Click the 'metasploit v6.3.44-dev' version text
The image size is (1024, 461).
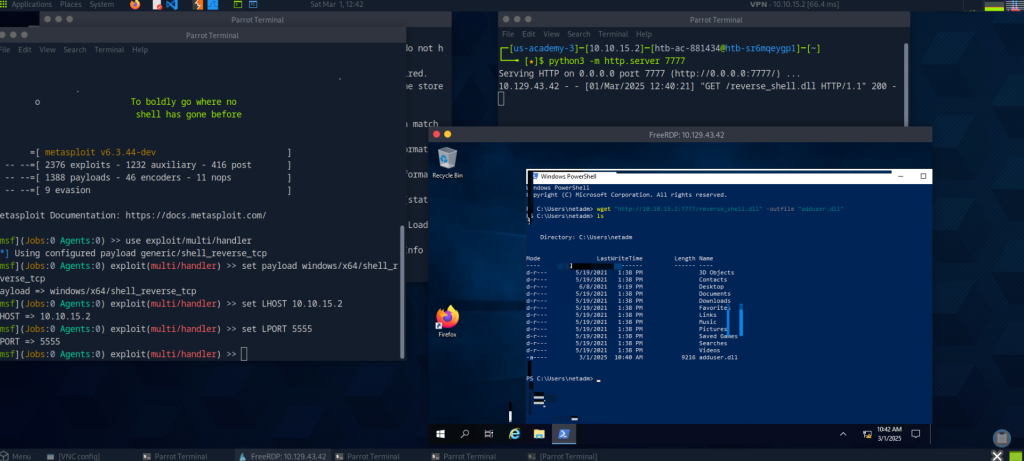(x=100, y=151)
